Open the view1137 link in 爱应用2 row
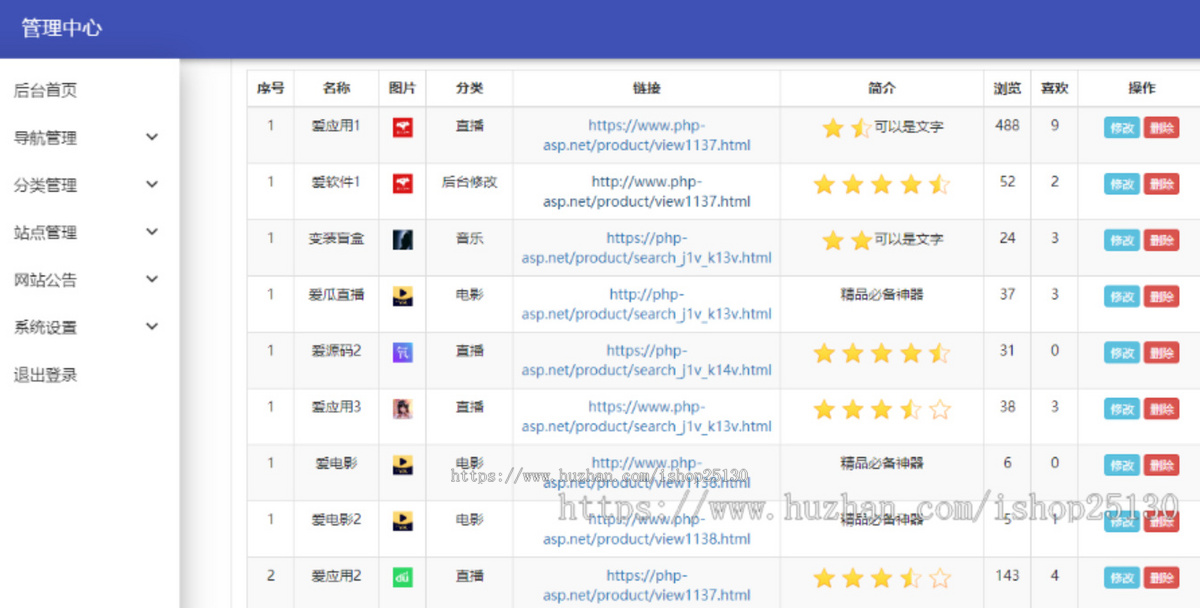 coord(647,585)
